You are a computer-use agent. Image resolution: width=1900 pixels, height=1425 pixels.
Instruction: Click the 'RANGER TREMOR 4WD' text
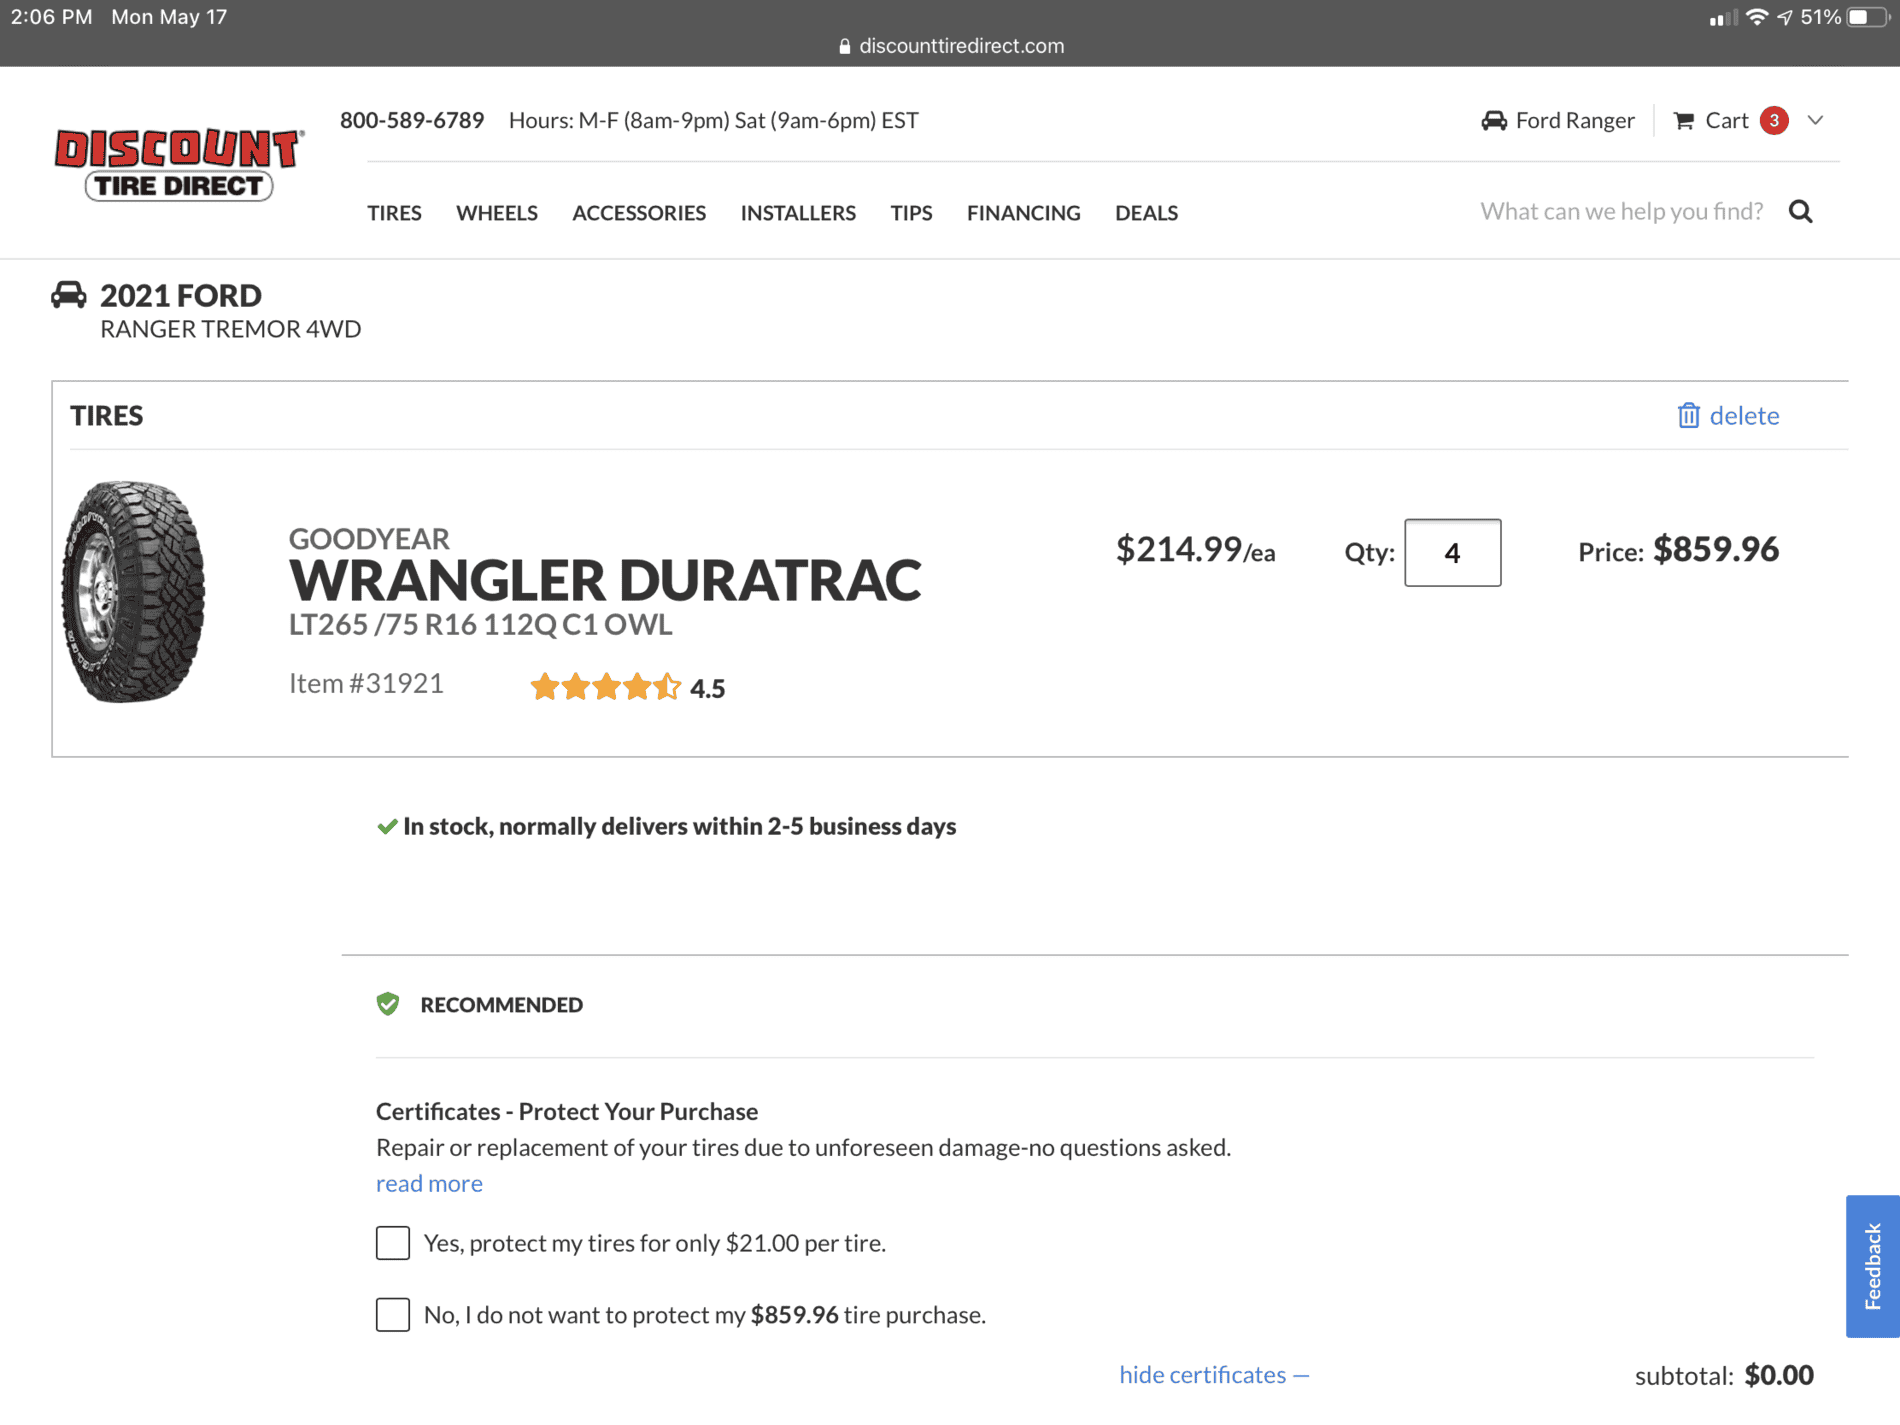[231, 329]
